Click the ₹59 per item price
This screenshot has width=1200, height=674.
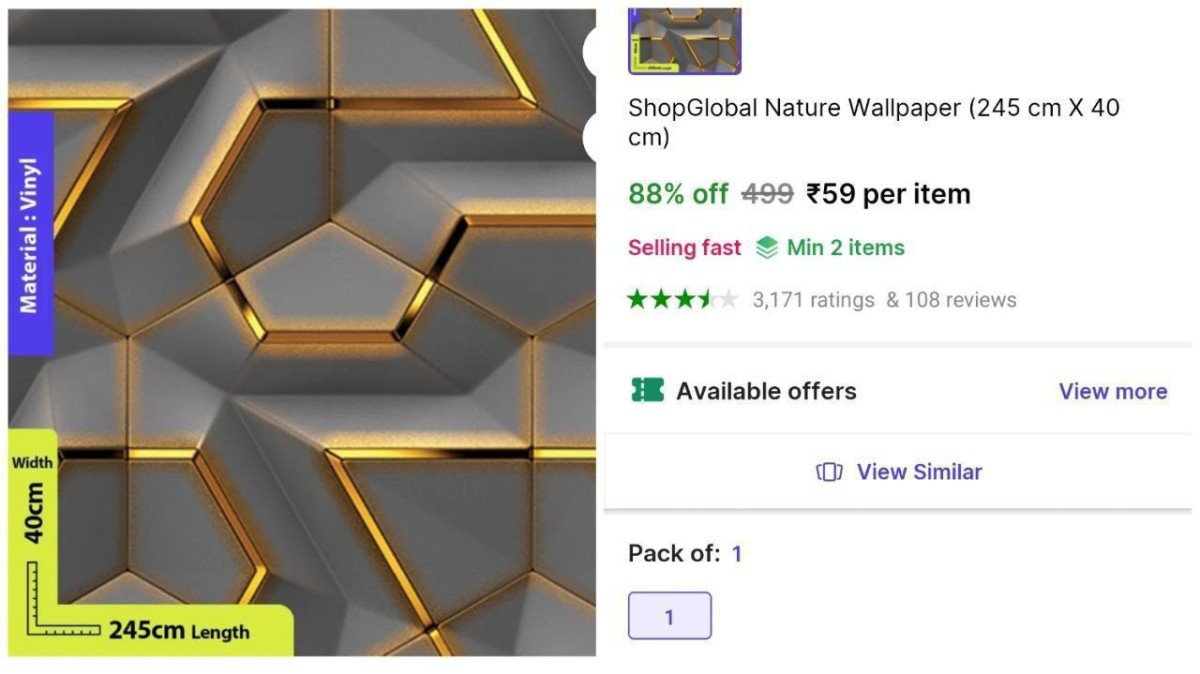click(888, 194)
